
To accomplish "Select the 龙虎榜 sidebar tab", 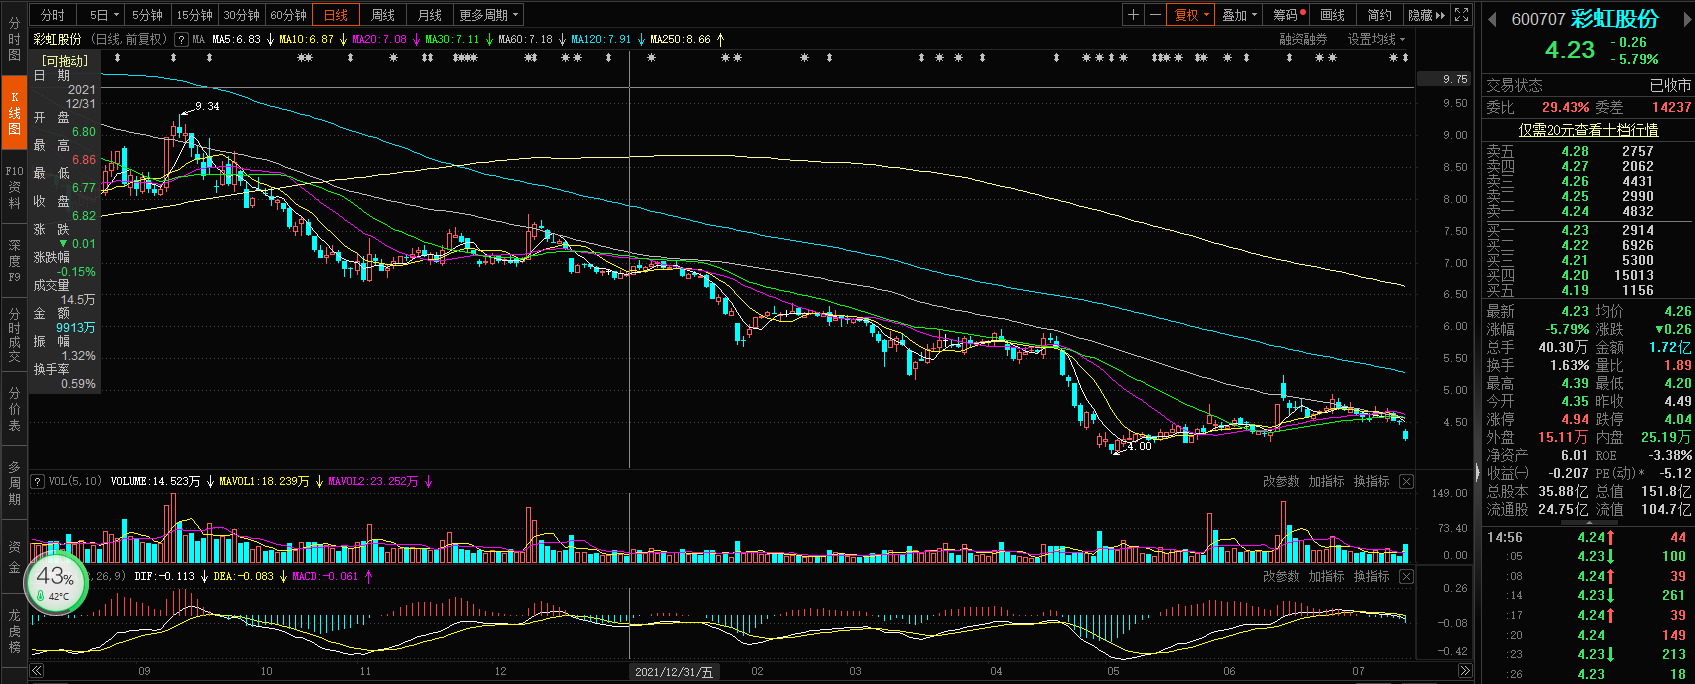I will (14, 630).
